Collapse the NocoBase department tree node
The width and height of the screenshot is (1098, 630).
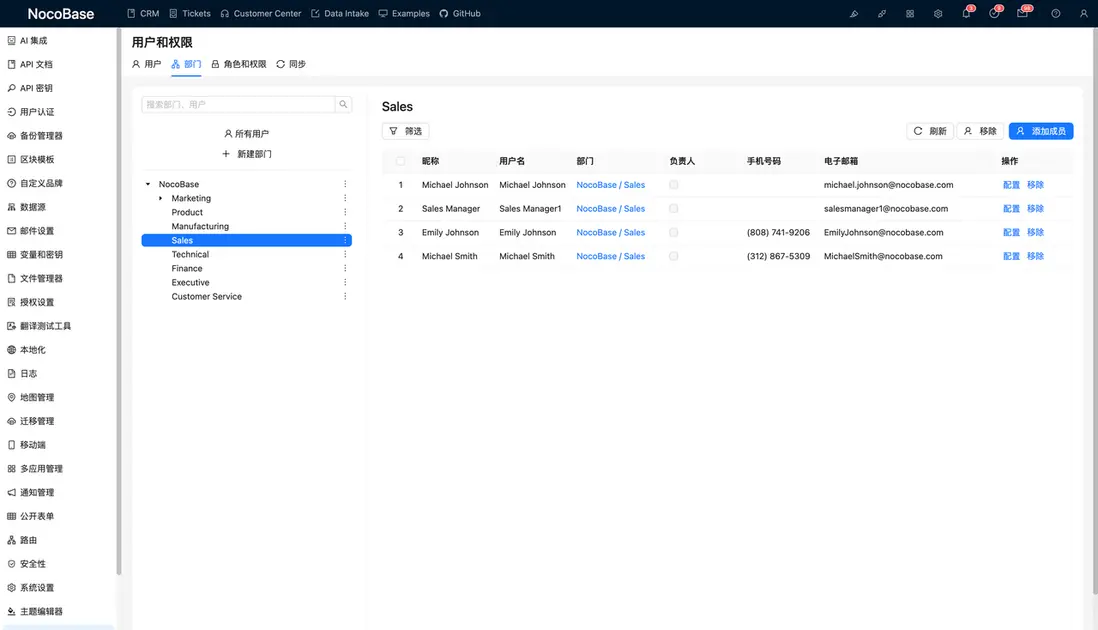(148, 184)
